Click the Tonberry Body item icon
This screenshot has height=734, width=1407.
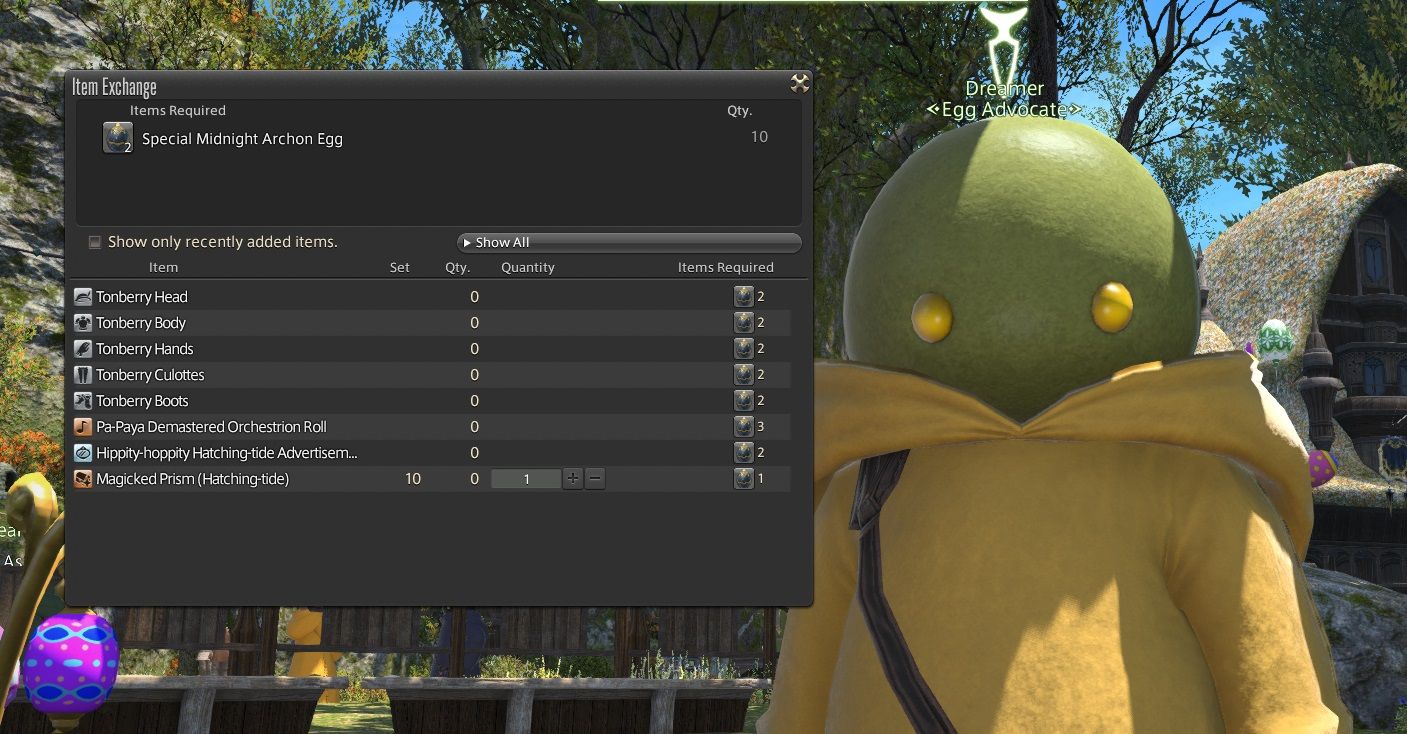[83, 323]
